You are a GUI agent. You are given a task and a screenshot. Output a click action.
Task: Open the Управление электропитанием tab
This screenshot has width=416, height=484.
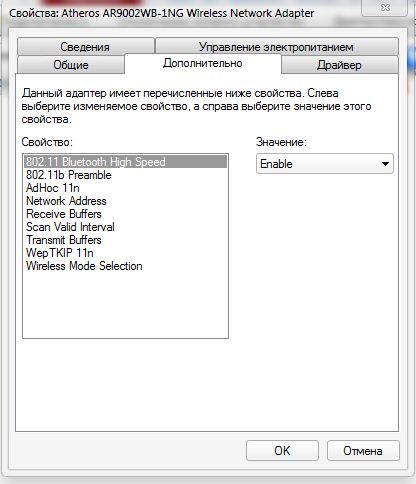[277, 47]
